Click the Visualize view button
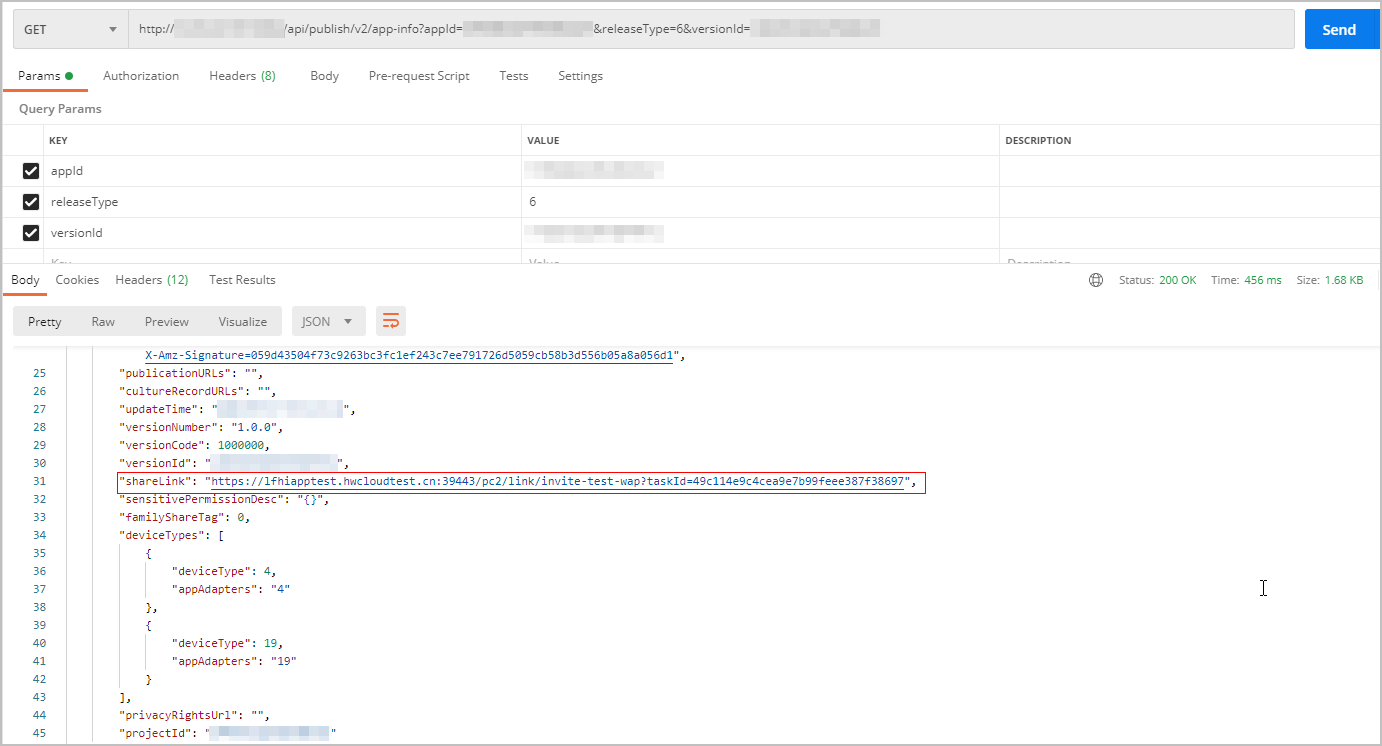This screenshot has width=1382, height=746. [x=243, y=321]
